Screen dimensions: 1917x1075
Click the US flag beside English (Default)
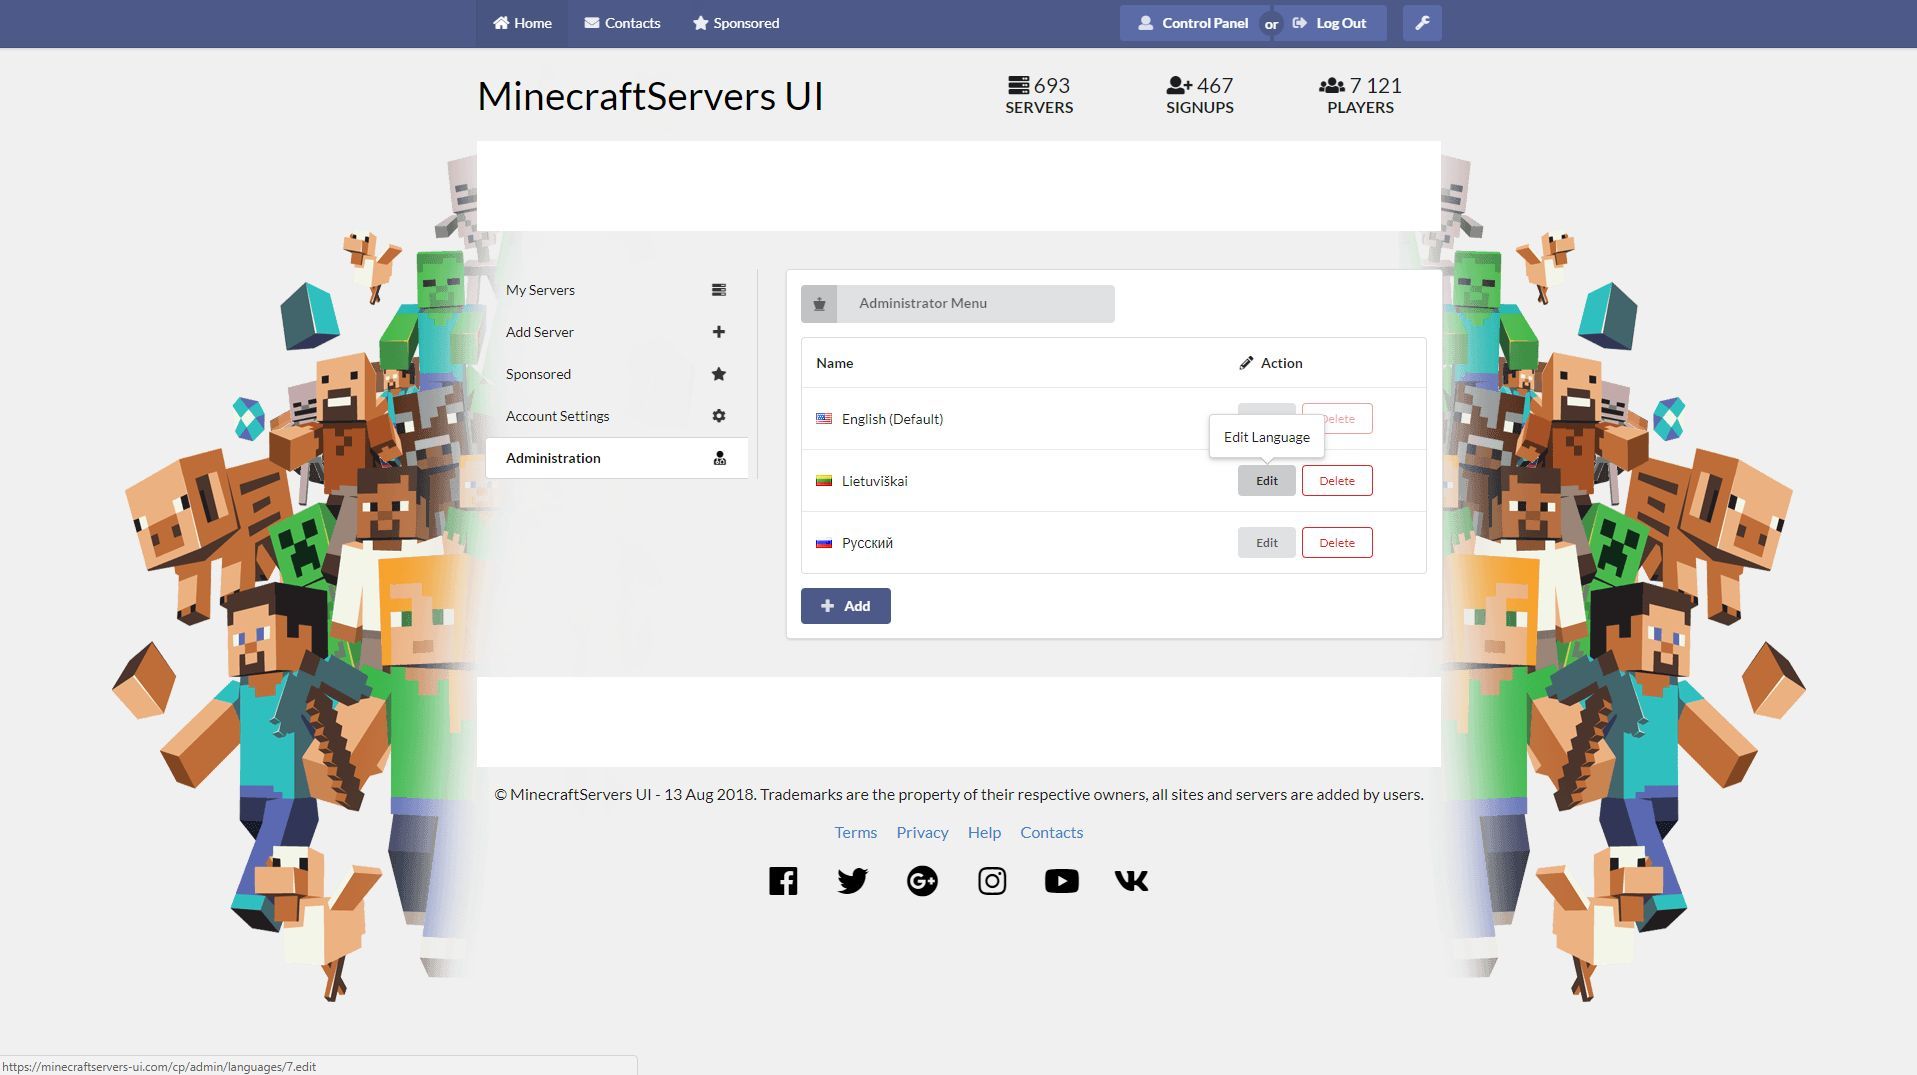[824, 419]
